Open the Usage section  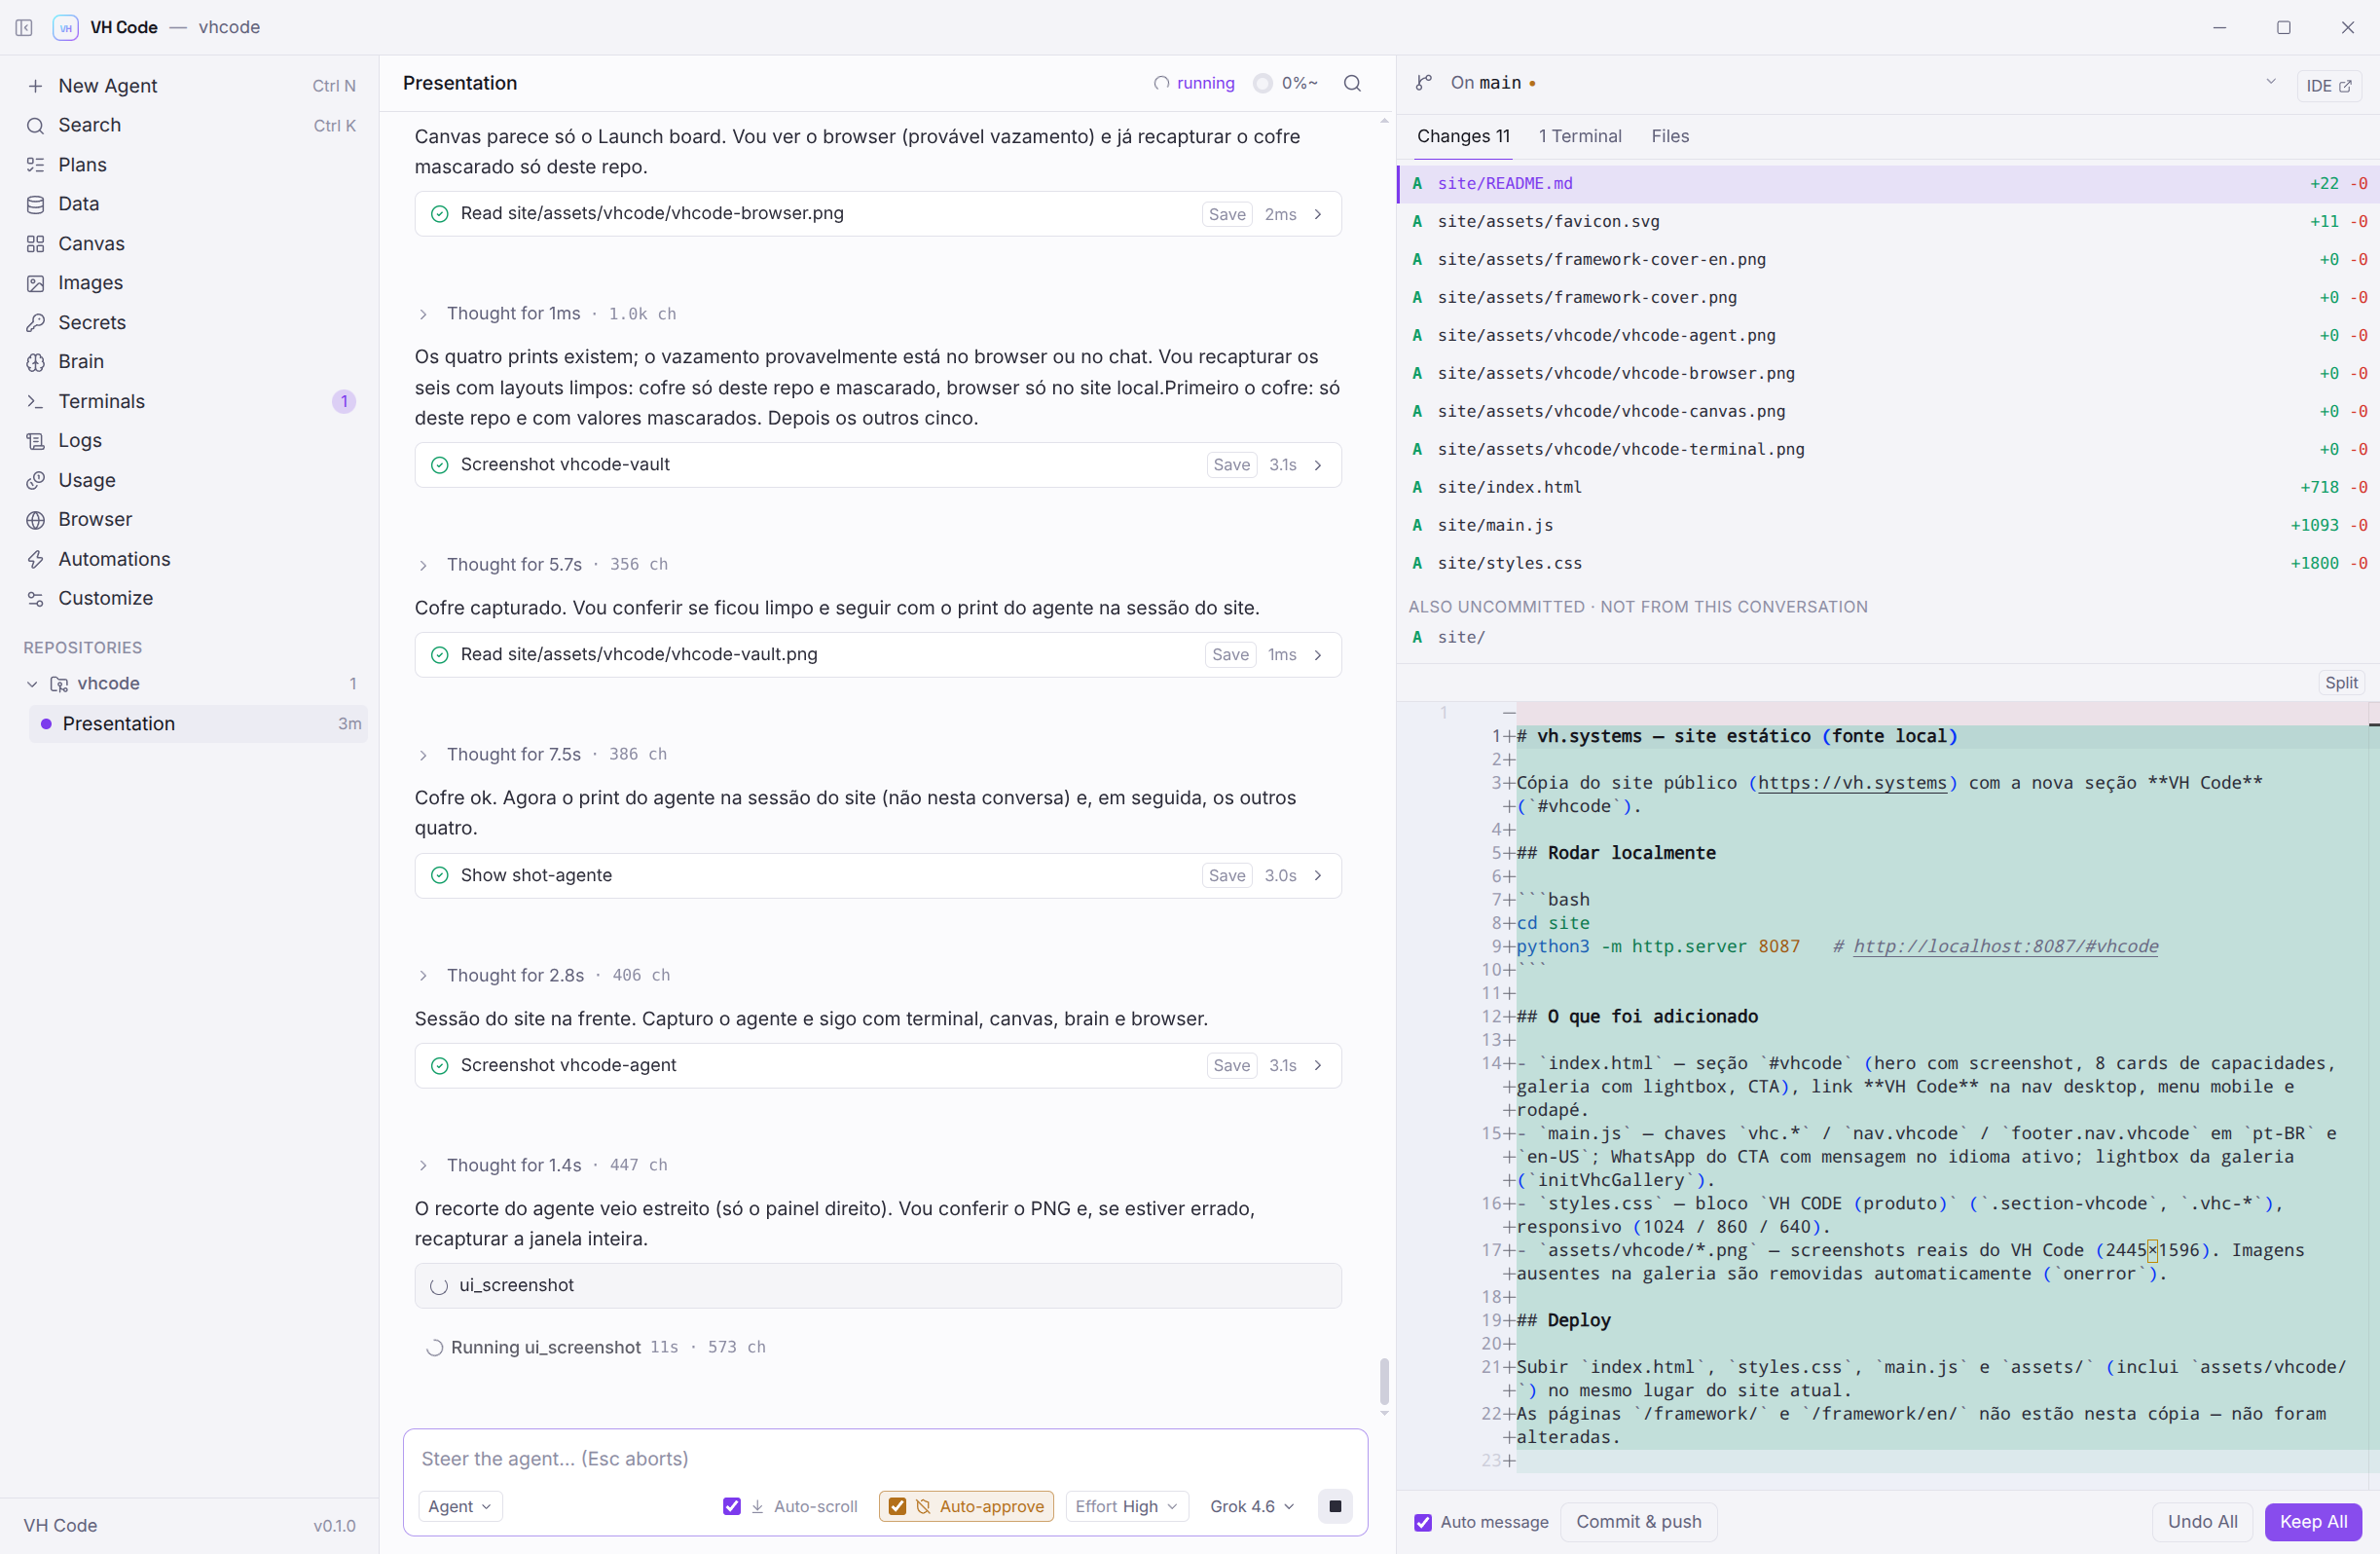(190, 480)
